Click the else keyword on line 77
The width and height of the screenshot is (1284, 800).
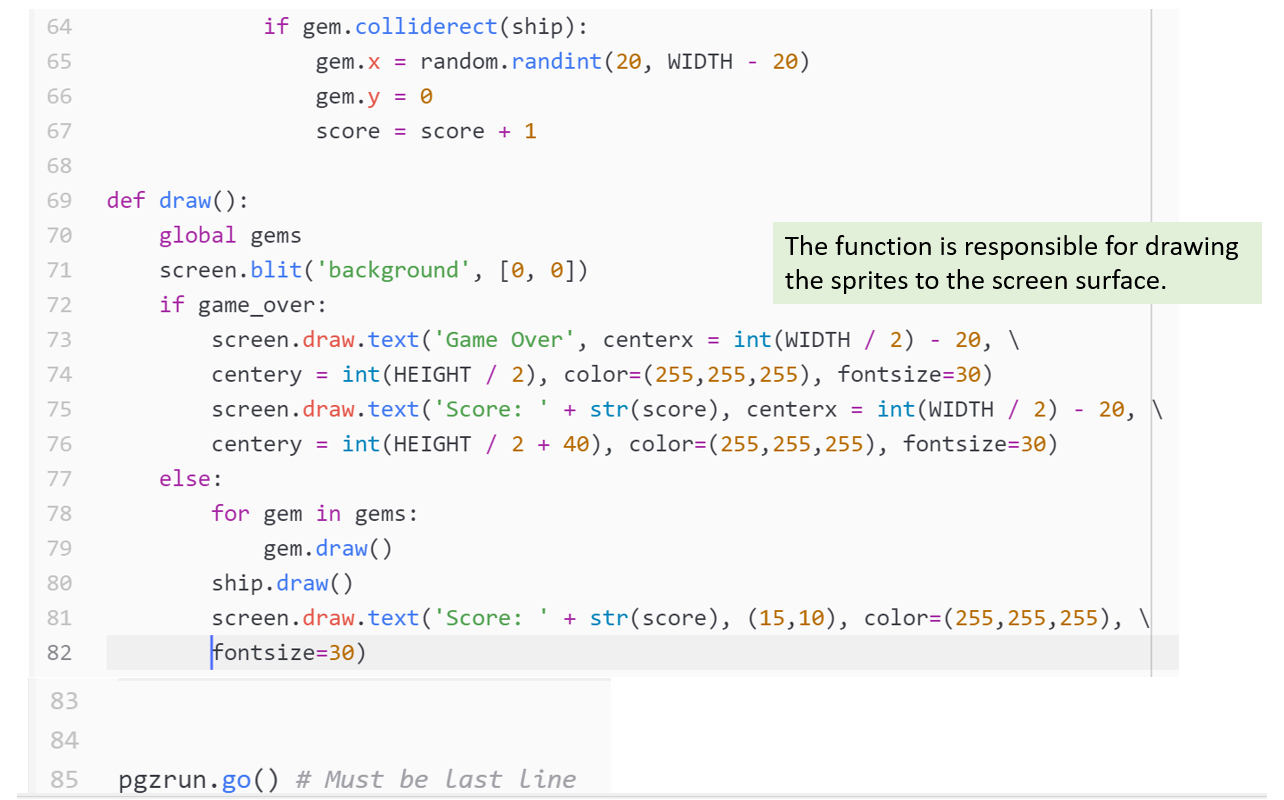pyautogui.click(x=185, y=478)
